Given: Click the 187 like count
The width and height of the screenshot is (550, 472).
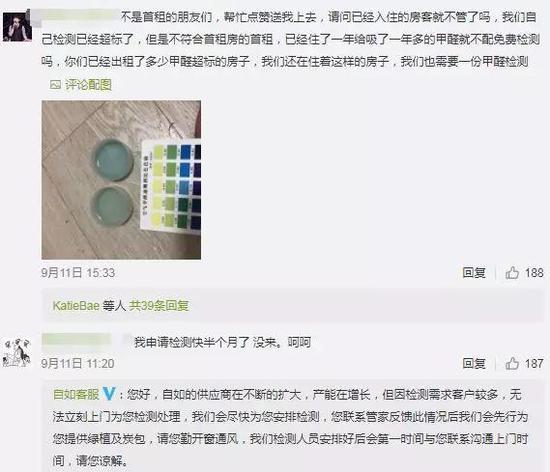Looking at the screenshot, I should point(534,363).
